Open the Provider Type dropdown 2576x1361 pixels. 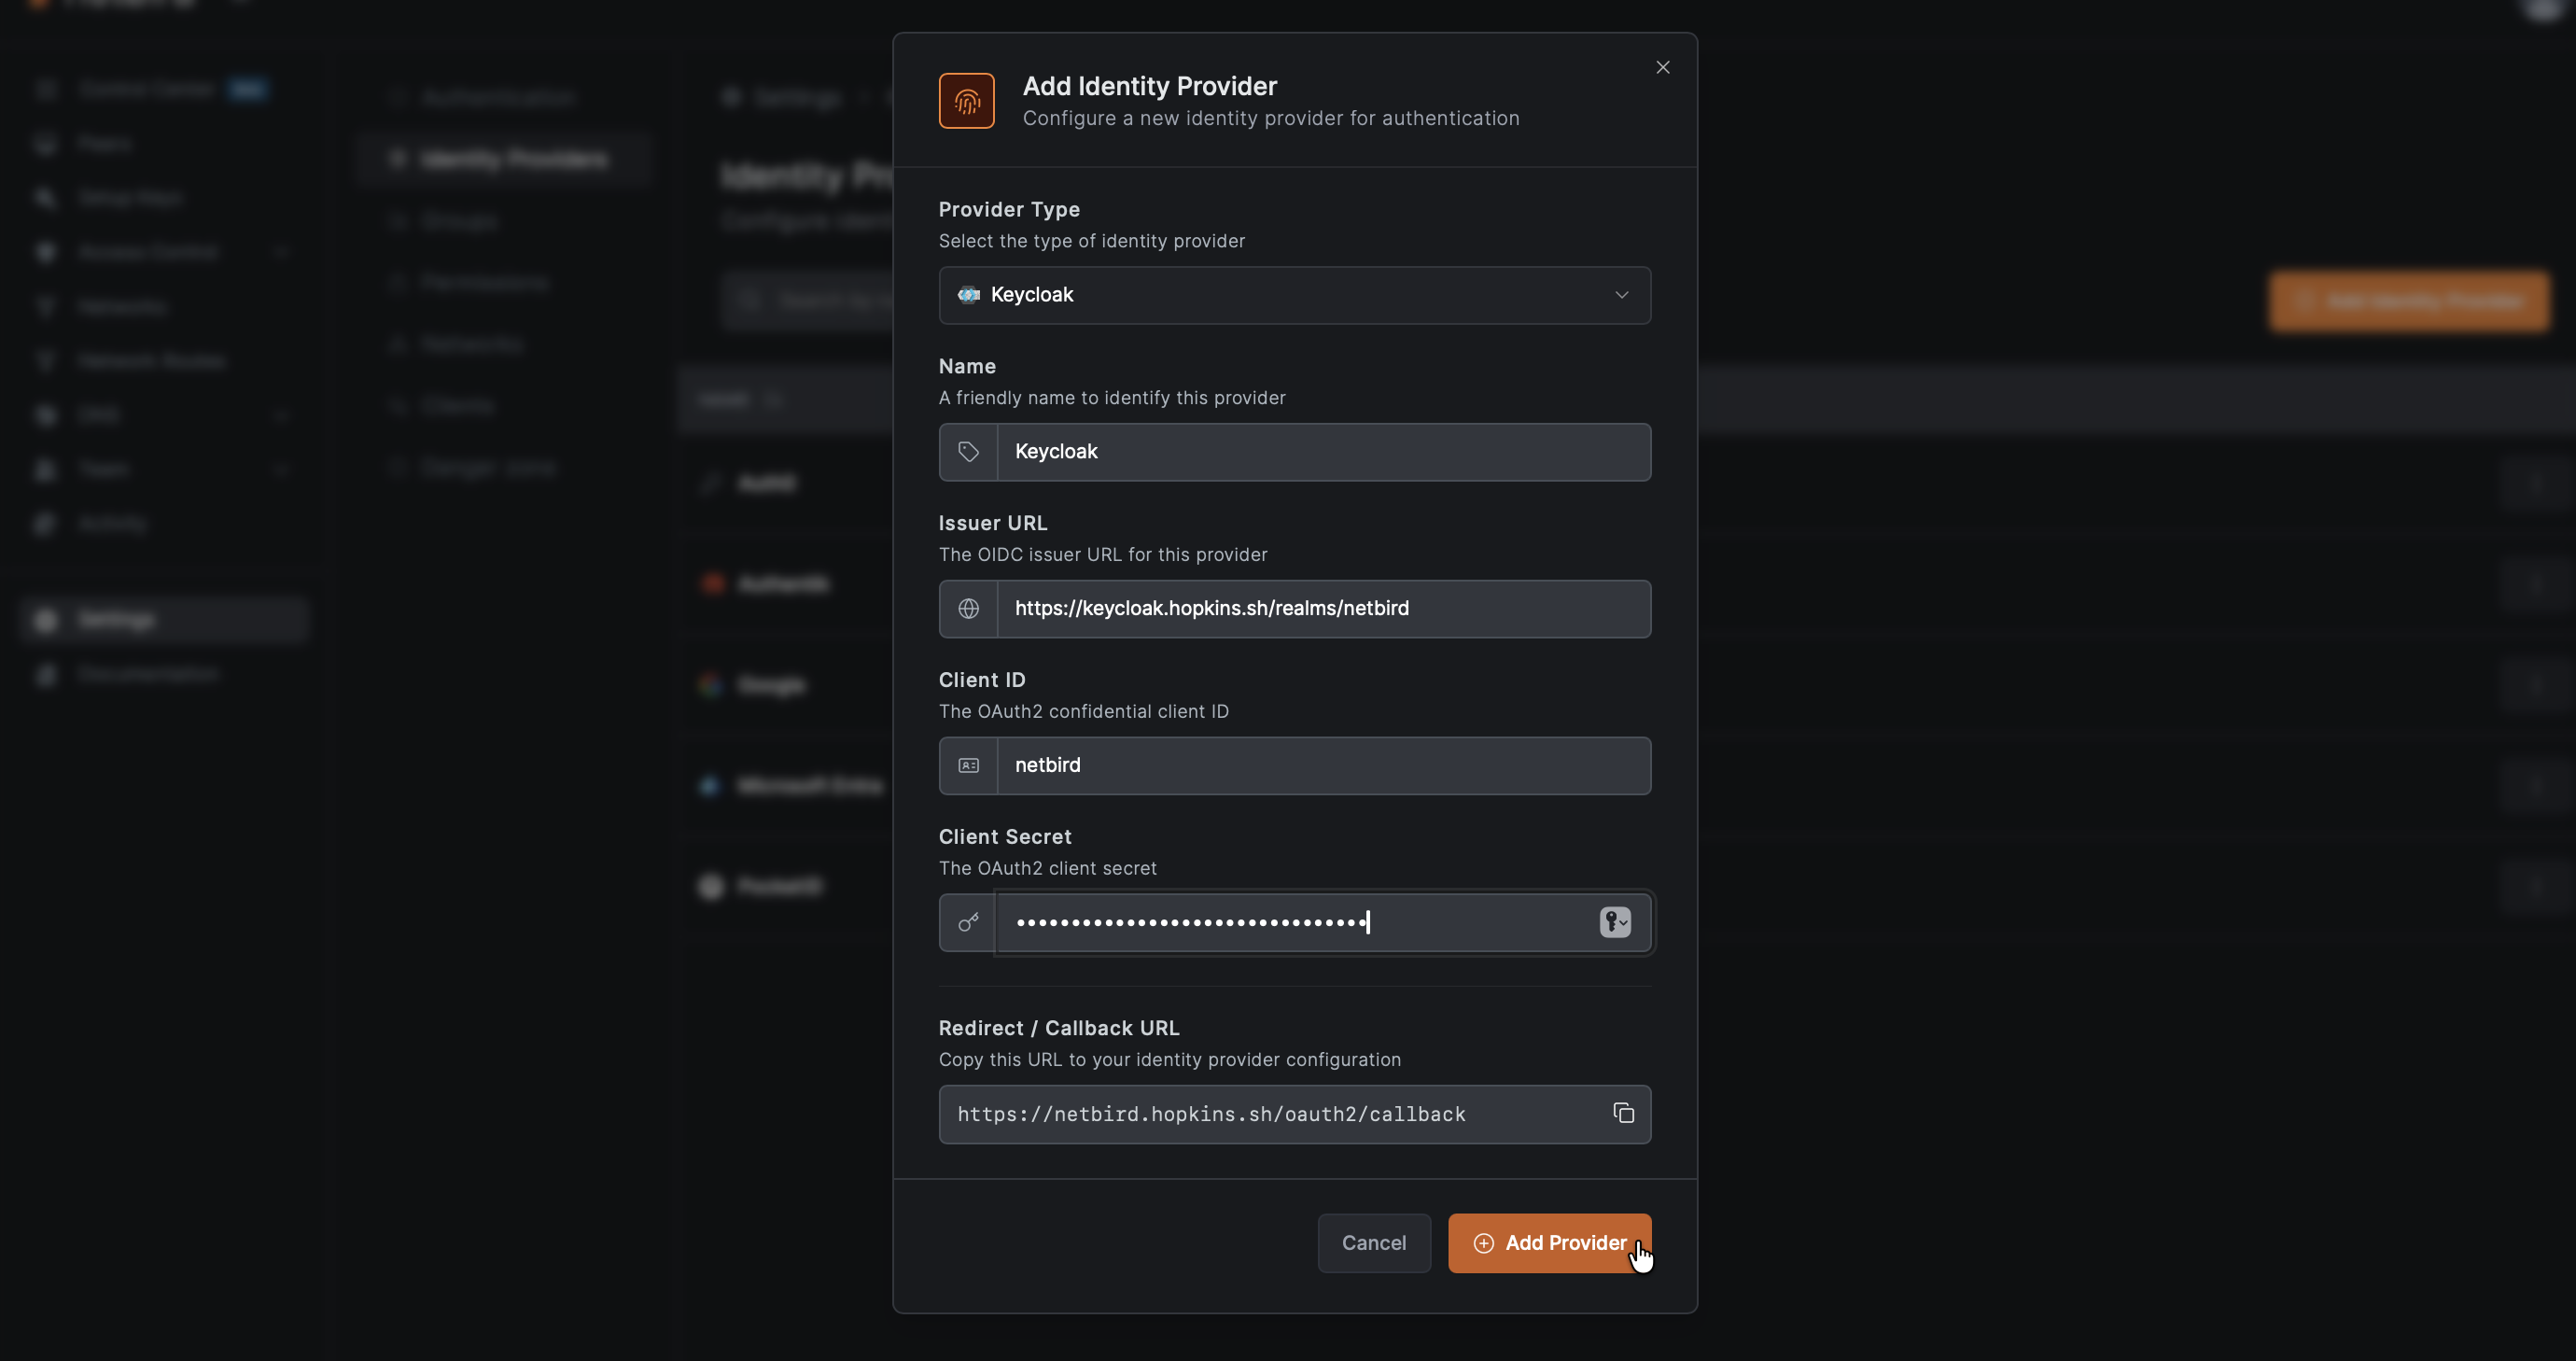pyautogui.click(x=1293, y=295)
